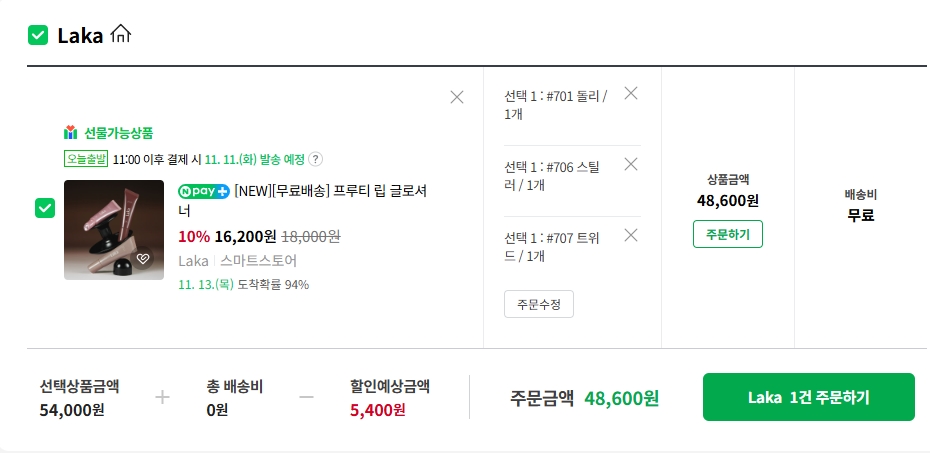Open the lip glosser product thumbnail
930x453 pixels.
click(x=113, y=230)
